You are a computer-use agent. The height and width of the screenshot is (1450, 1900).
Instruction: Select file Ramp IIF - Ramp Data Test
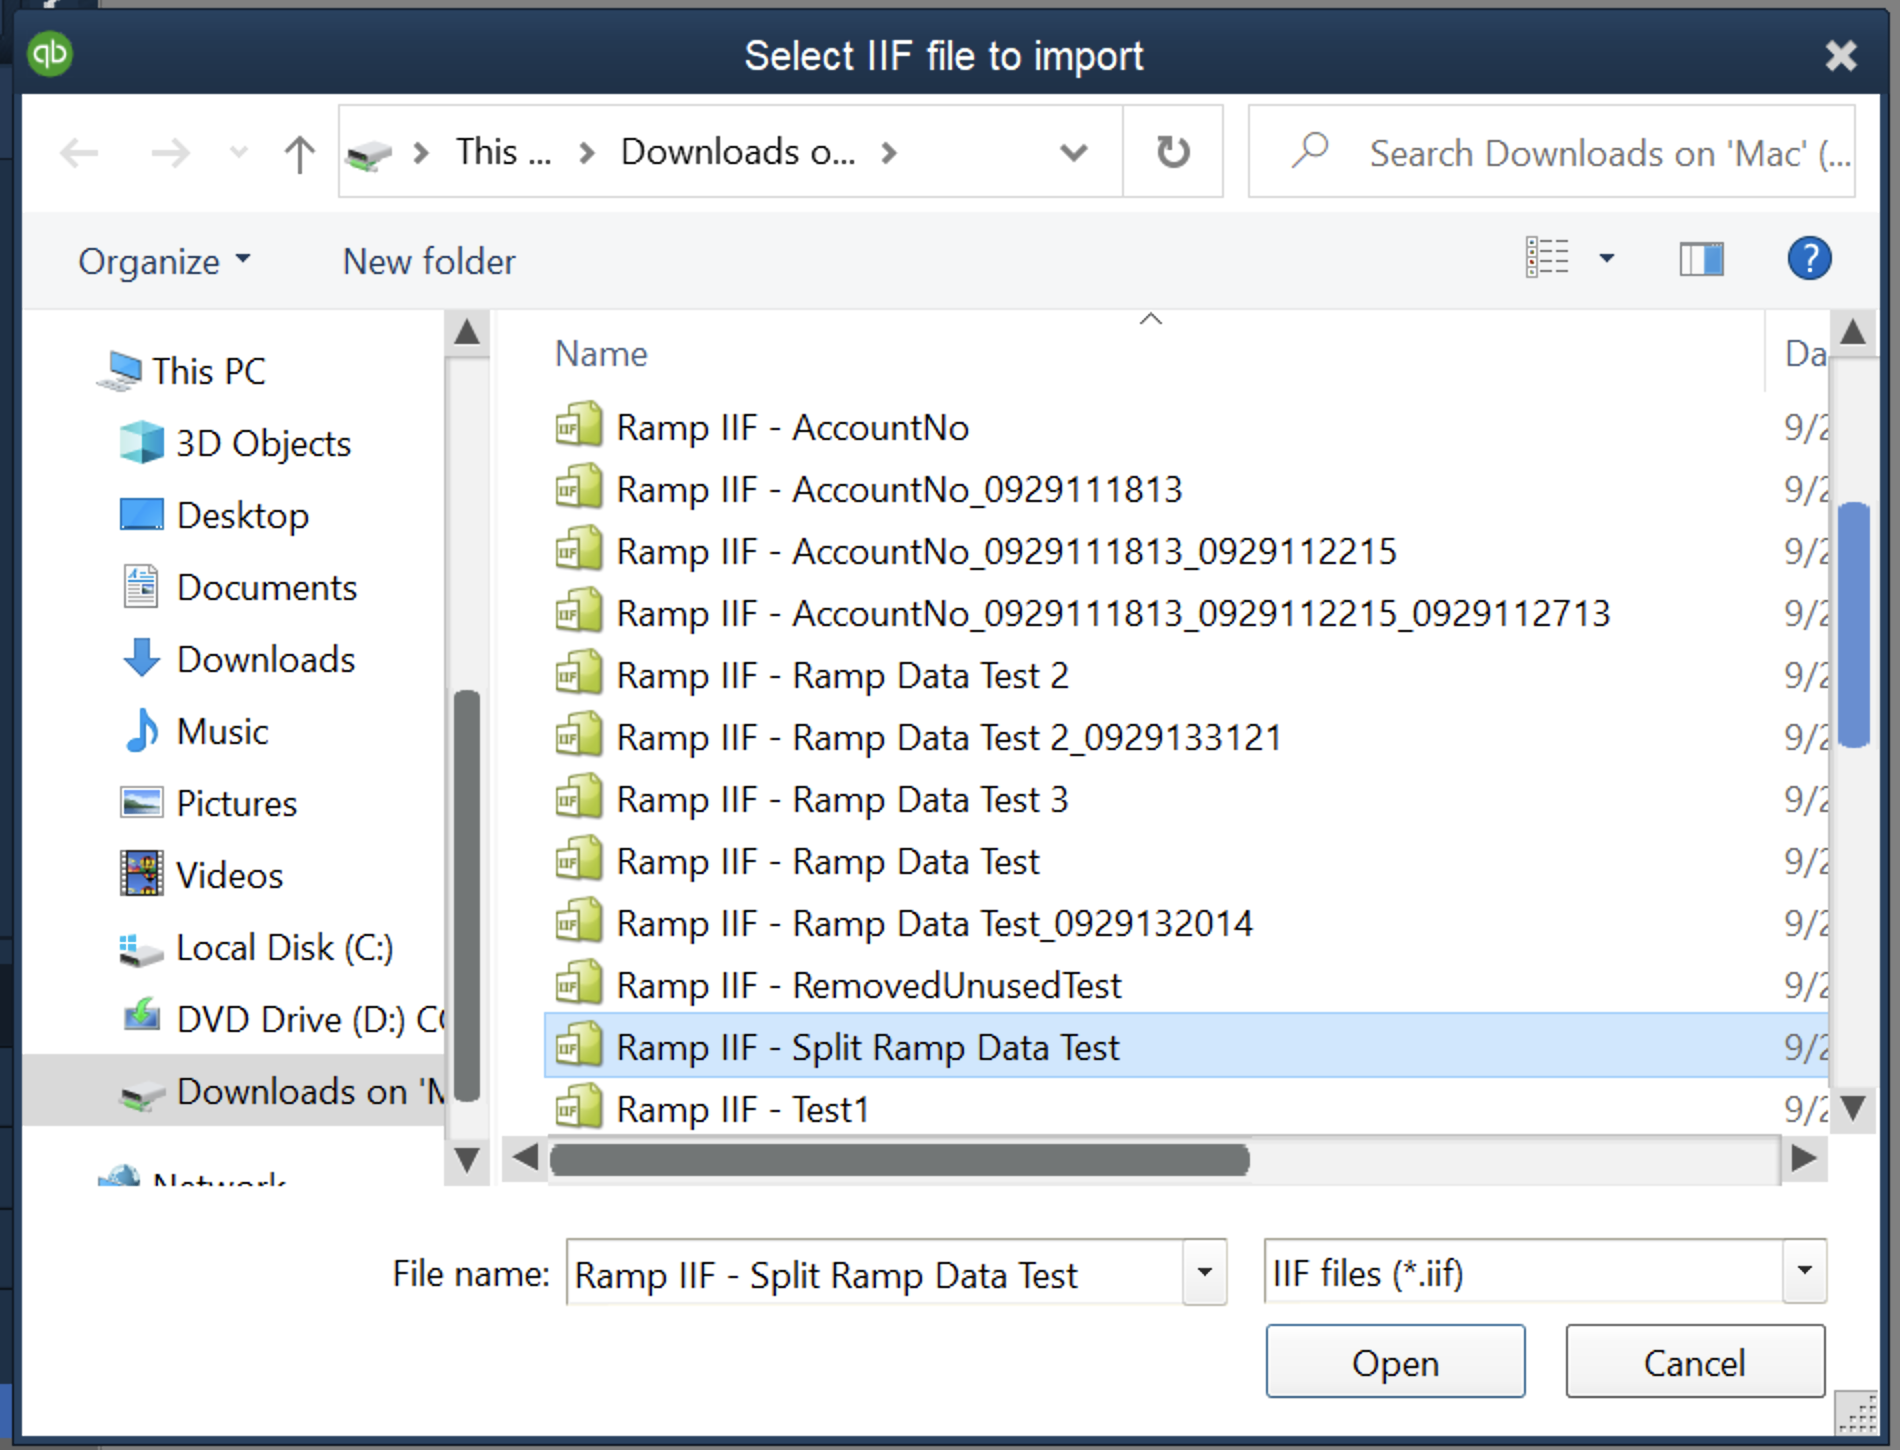click(x=797, y=861)
